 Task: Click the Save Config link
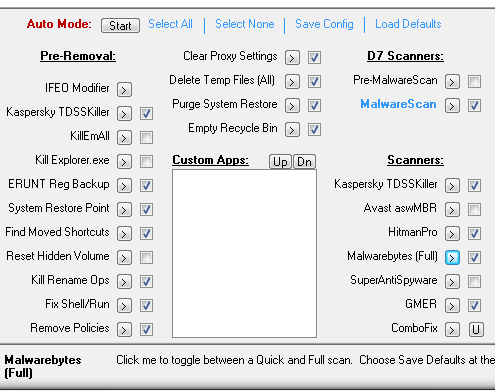click(x=324, y=24)
